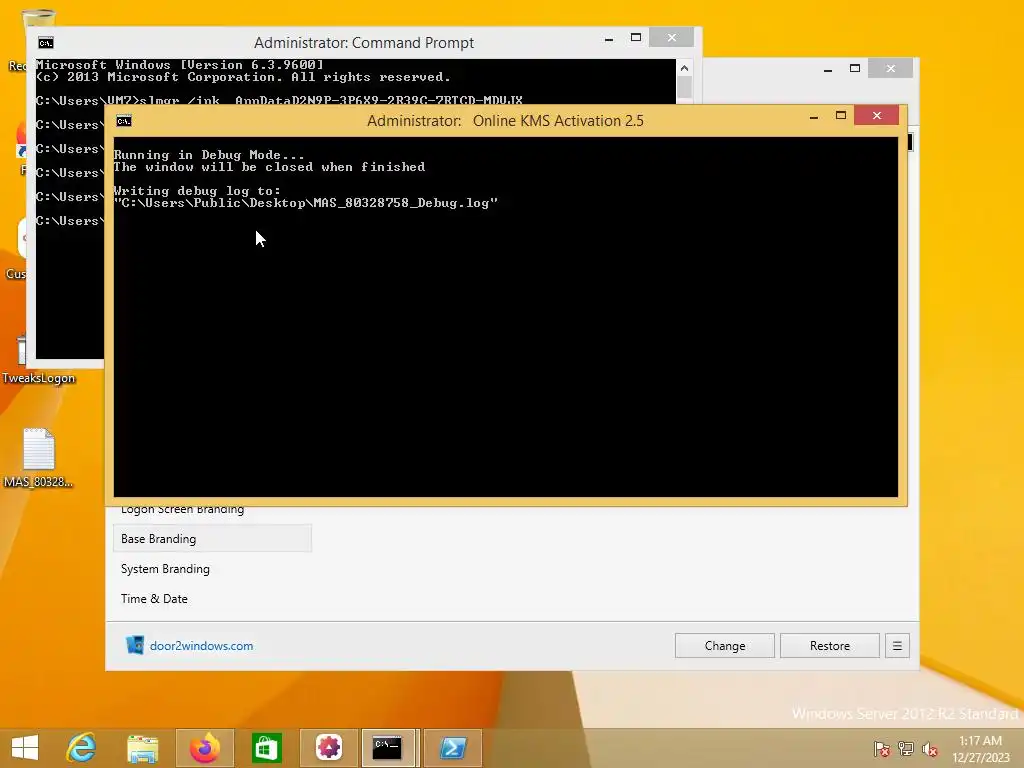Open the muted volume tray icon
Screen dimensions: 1024x768
pos(930,748)
